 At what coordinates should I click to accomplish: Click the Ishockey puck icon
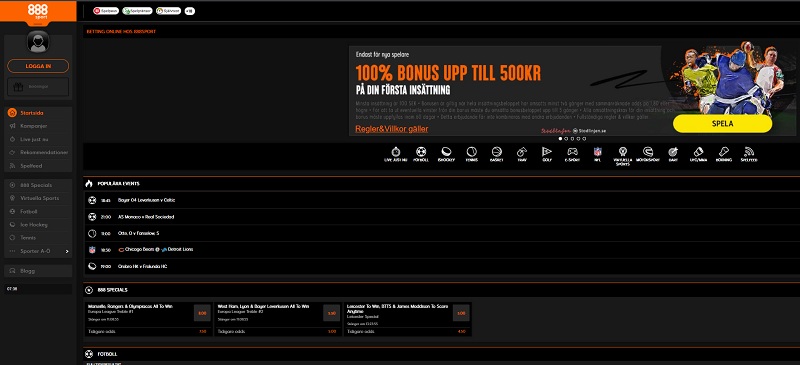coord(446,152)
